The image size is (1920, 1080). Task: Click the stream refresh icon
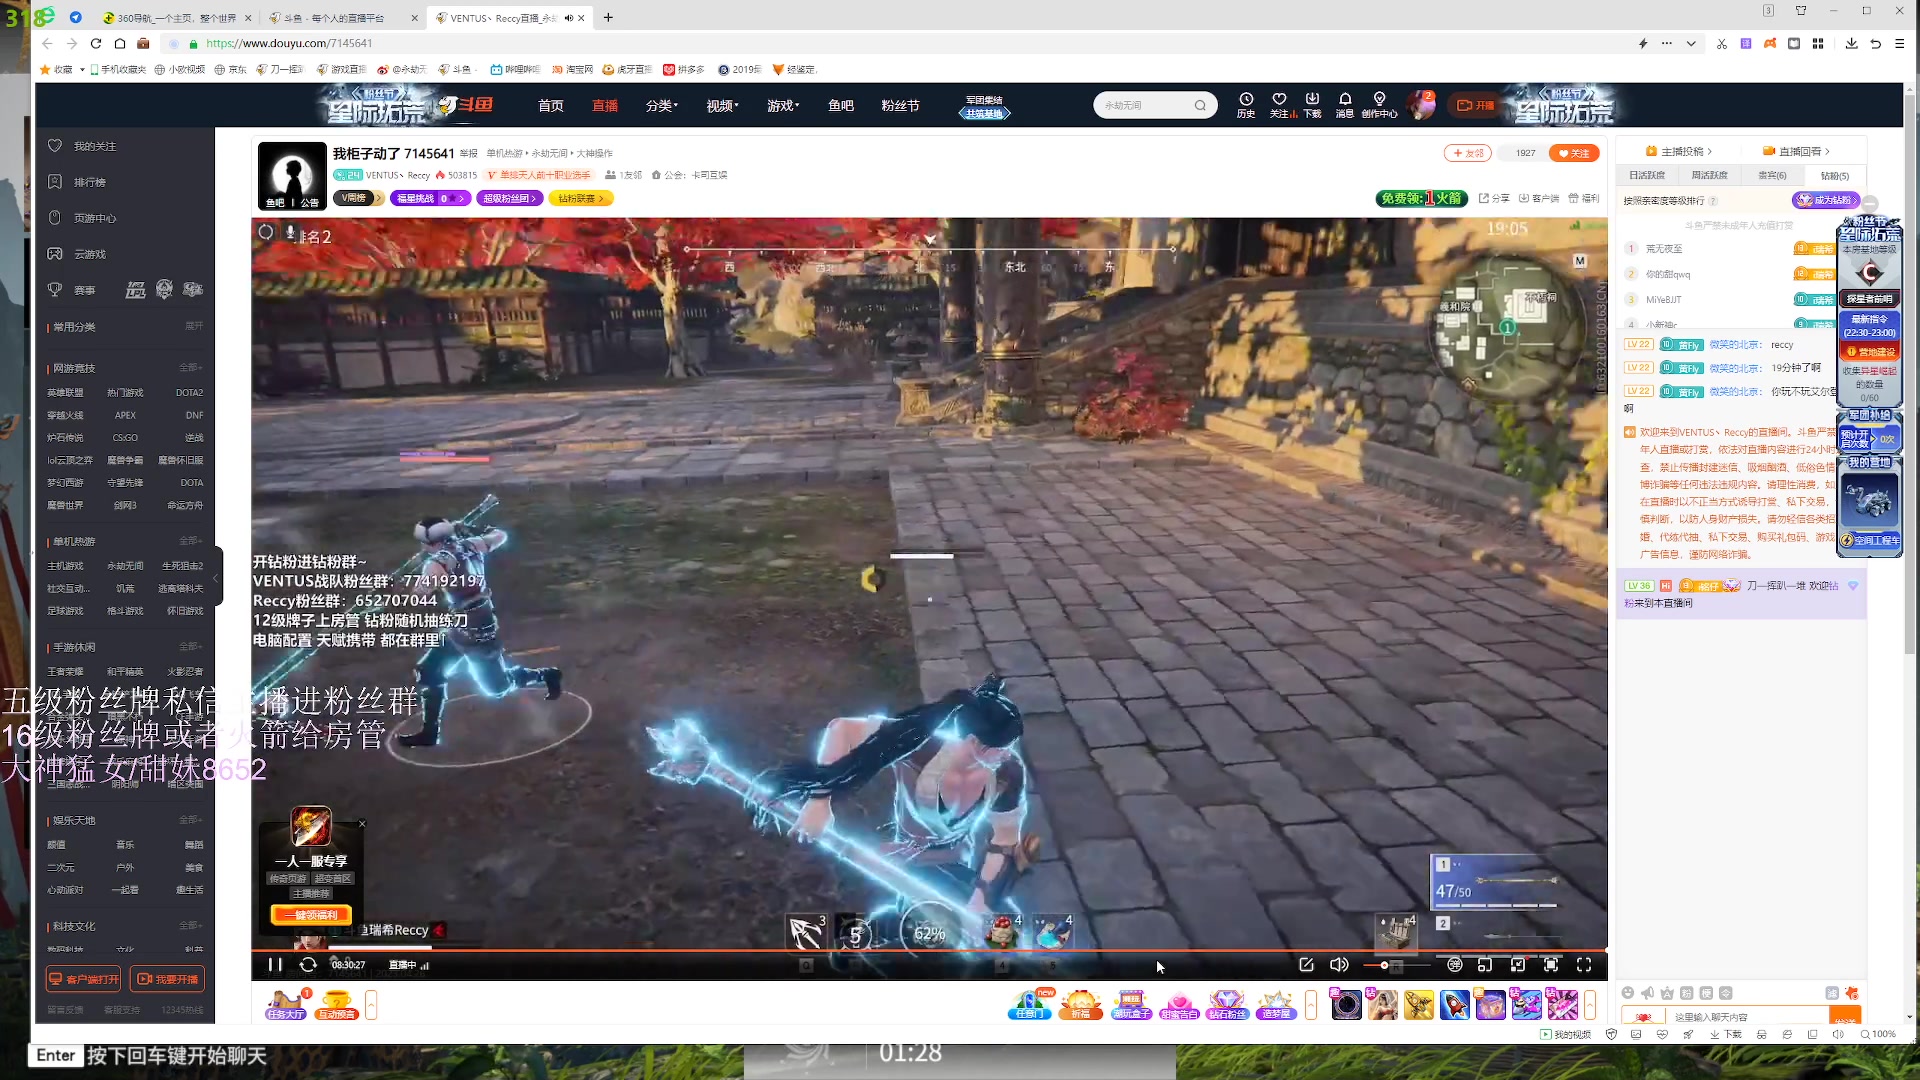tap(308, 965)
